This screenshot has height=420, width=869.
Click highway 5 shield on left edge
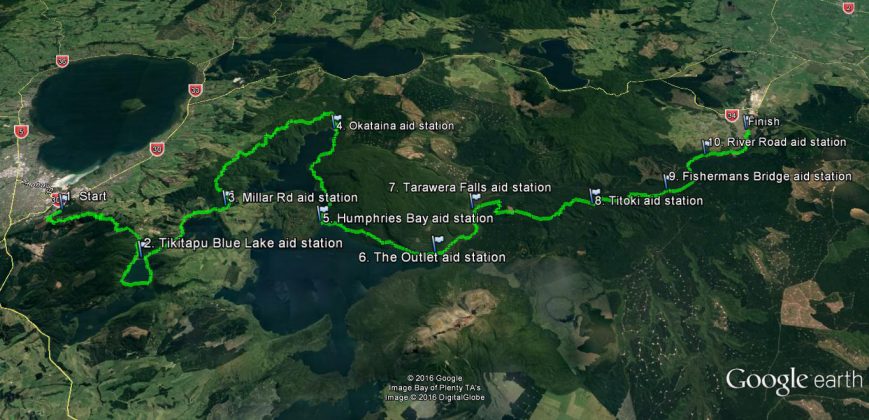coord(21,132)
